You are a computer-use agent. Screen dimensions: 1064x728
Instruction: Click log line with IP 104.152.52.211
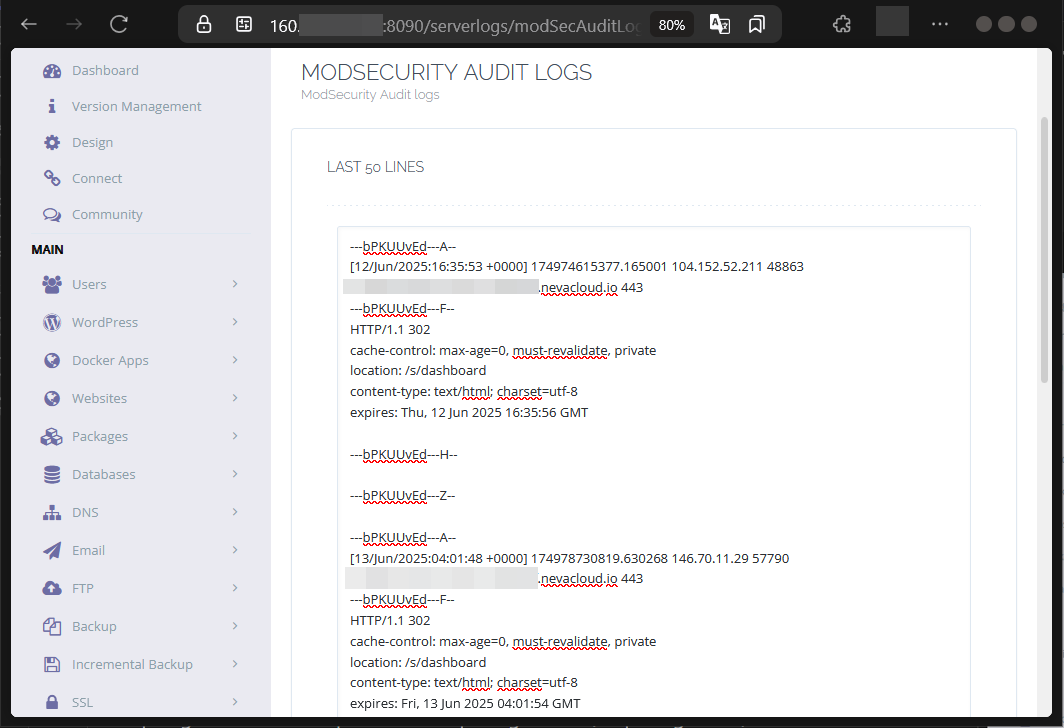point(576,267)
